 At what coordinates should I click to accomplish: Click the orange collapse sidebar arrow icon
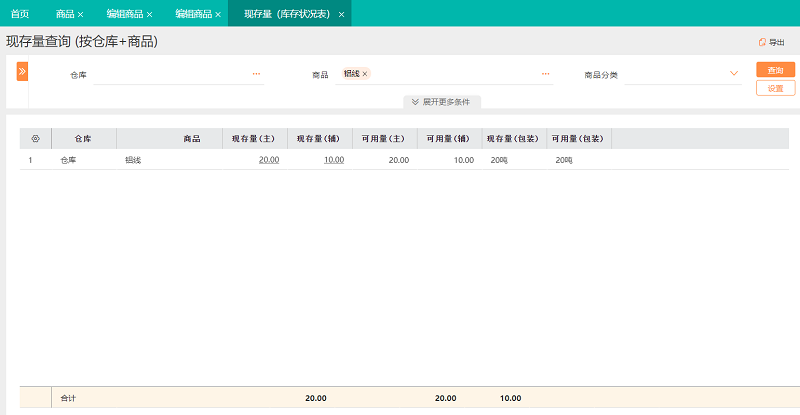coord(22,72)
